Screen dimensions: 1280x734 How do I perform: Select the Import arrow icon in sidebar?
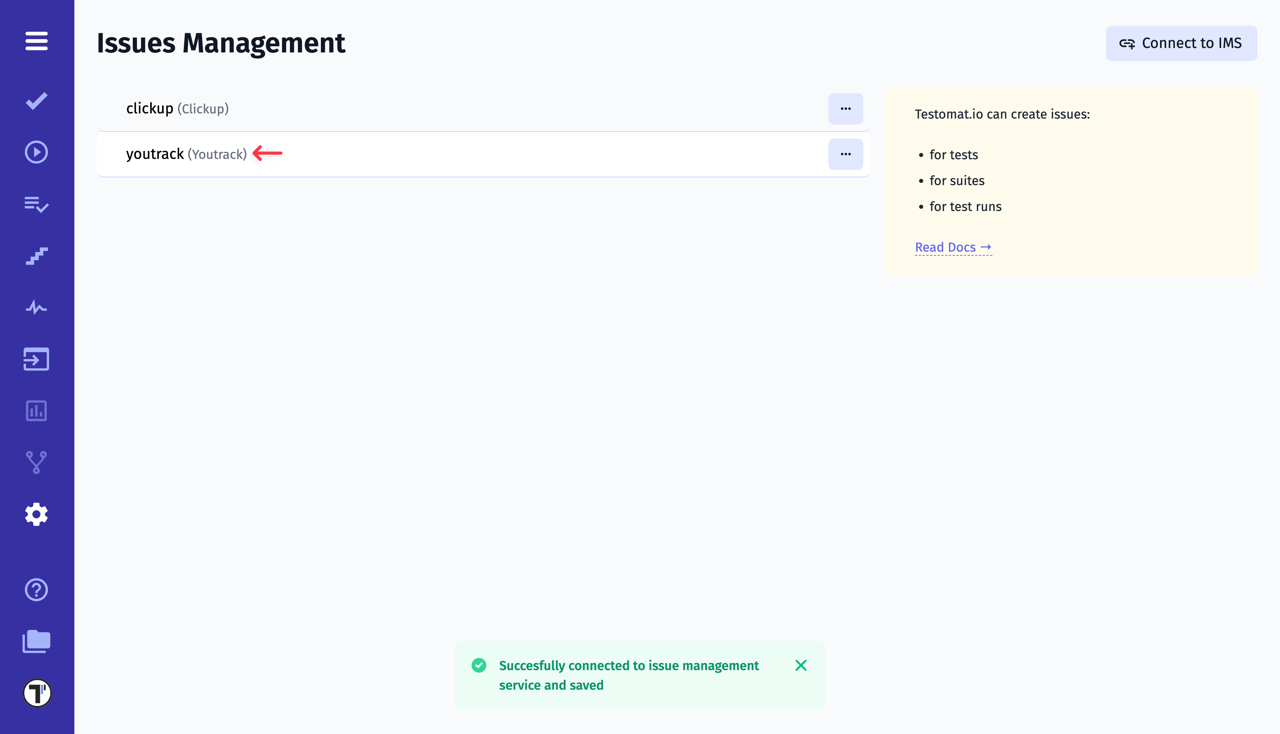tap(36, 358)
